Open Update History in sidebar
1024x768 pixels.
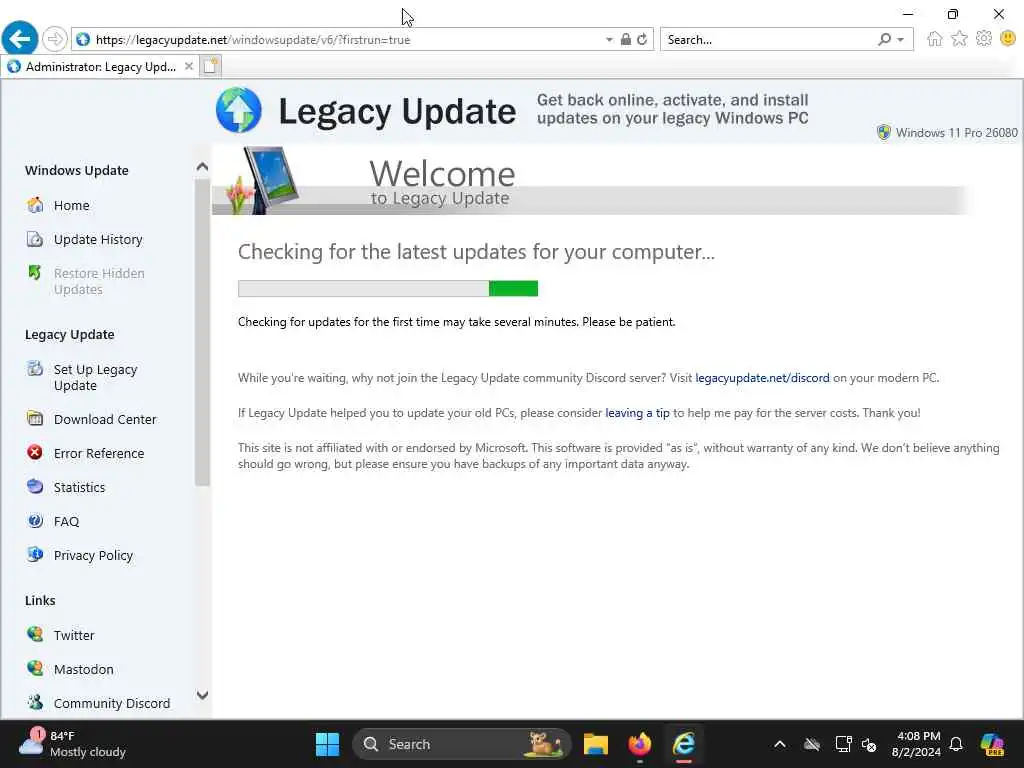click(98, 240)
